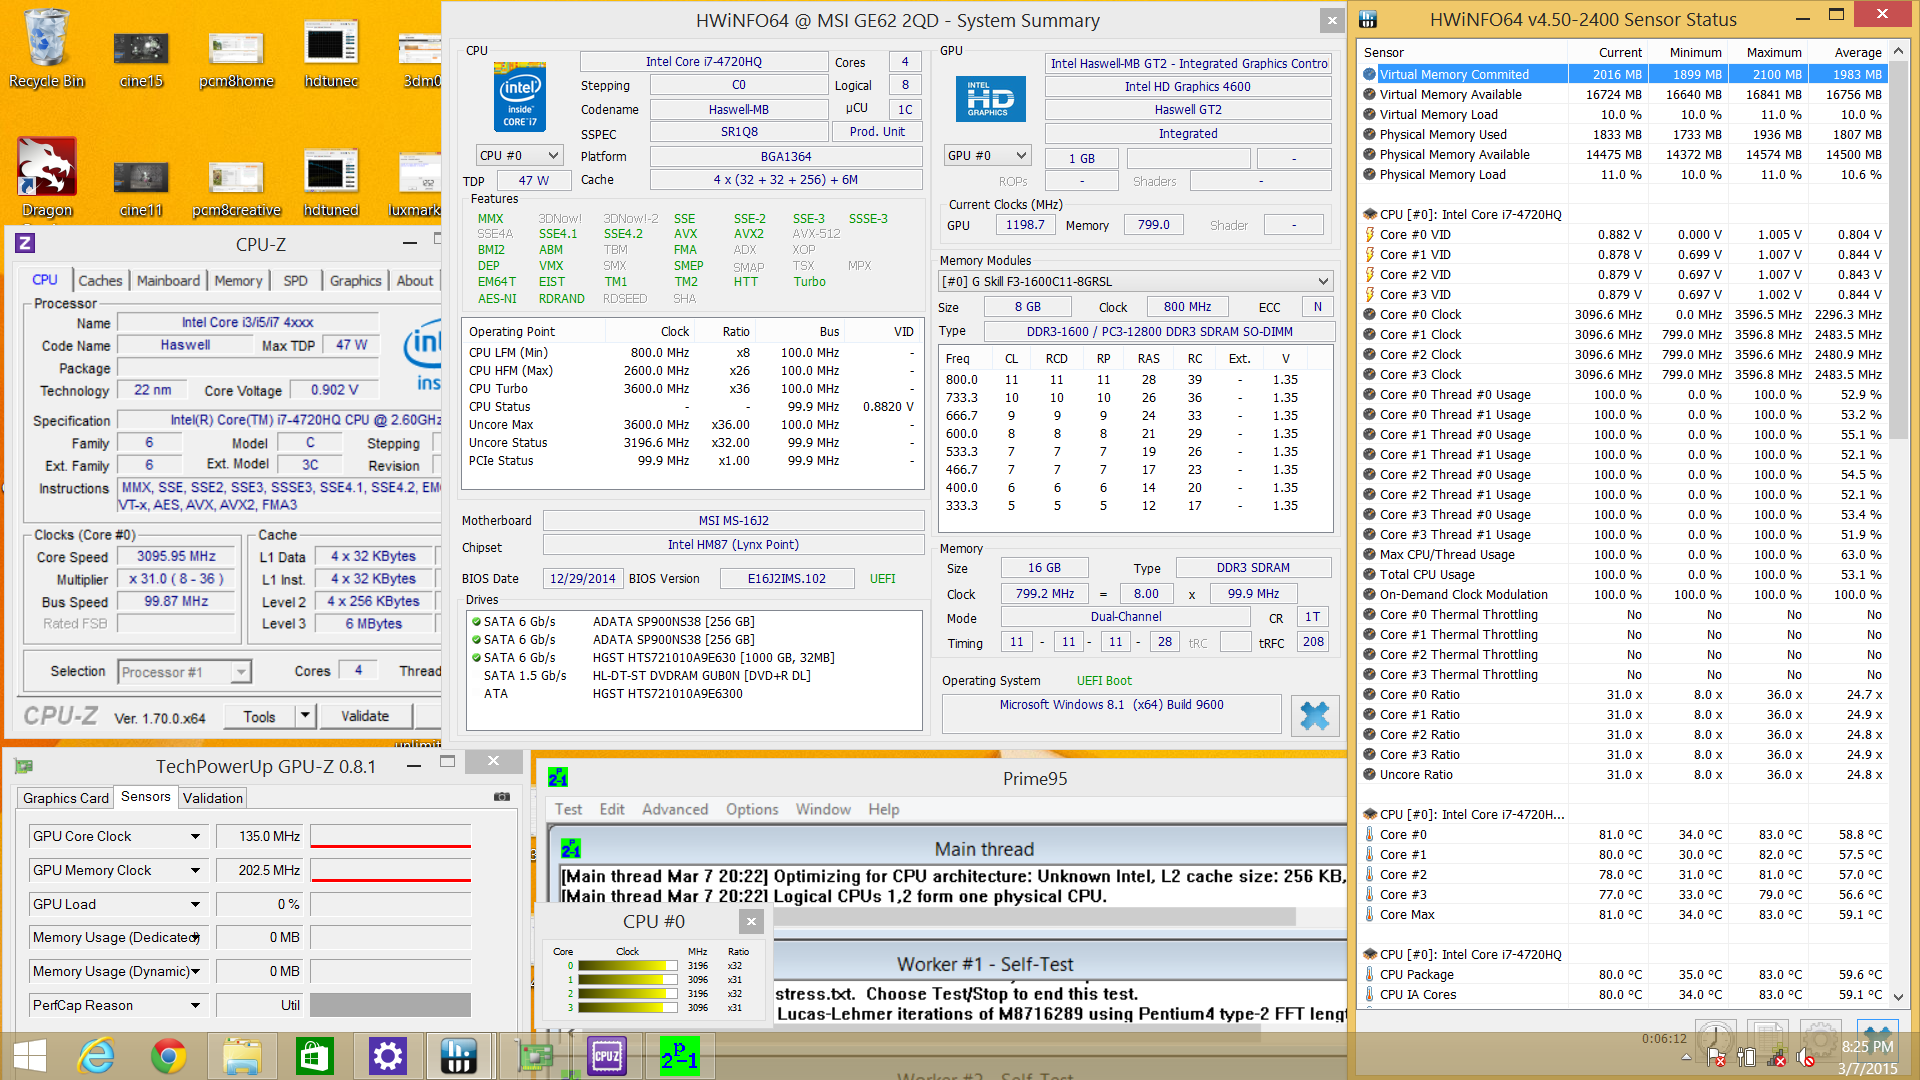Show hidden system tray icons

pos(1686,1057)
